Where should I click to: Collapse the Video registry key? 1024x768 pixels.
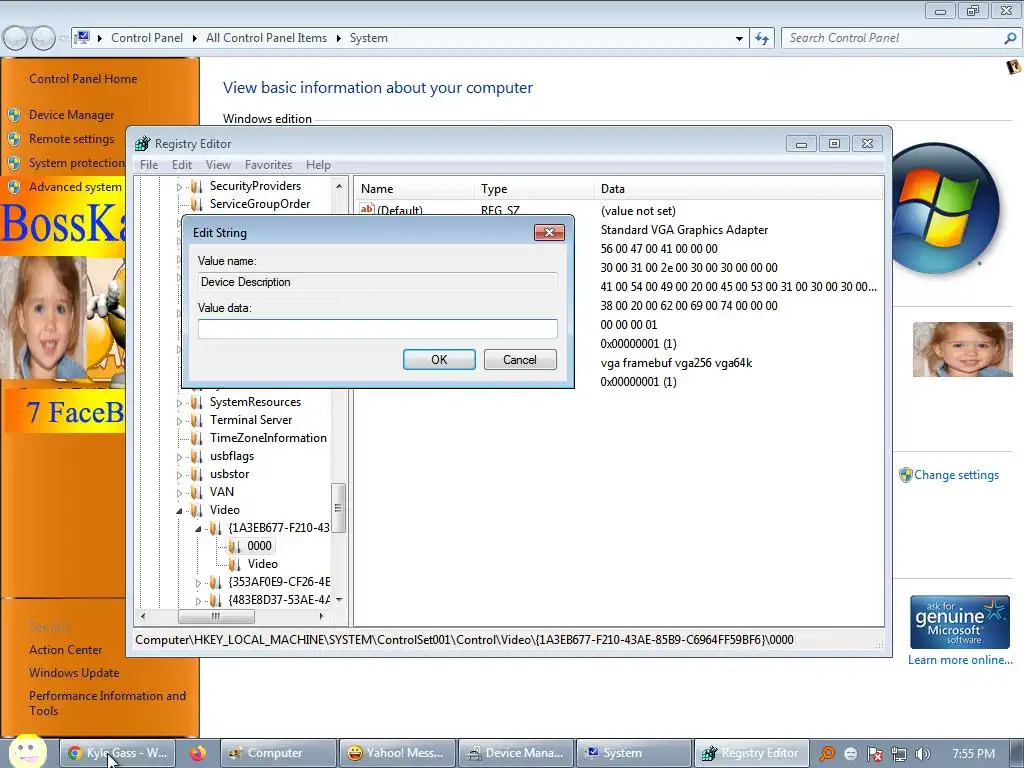(180, 511)
